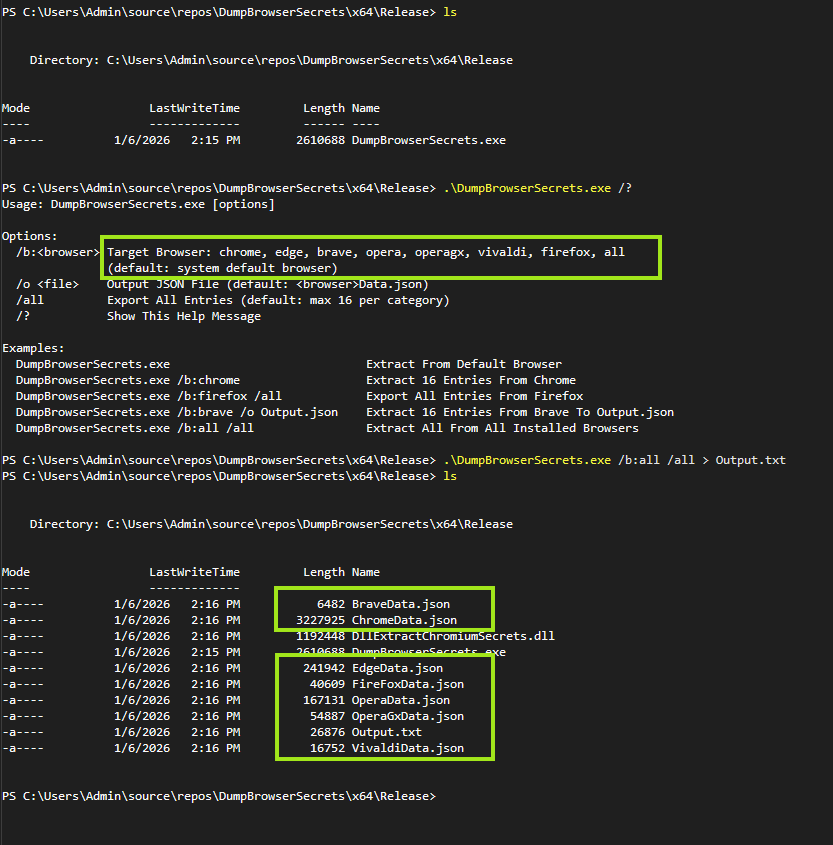Viewport: 833px width, 845px height.
Task: Click the Output.txt file name in listing
Action: (386, 732)
